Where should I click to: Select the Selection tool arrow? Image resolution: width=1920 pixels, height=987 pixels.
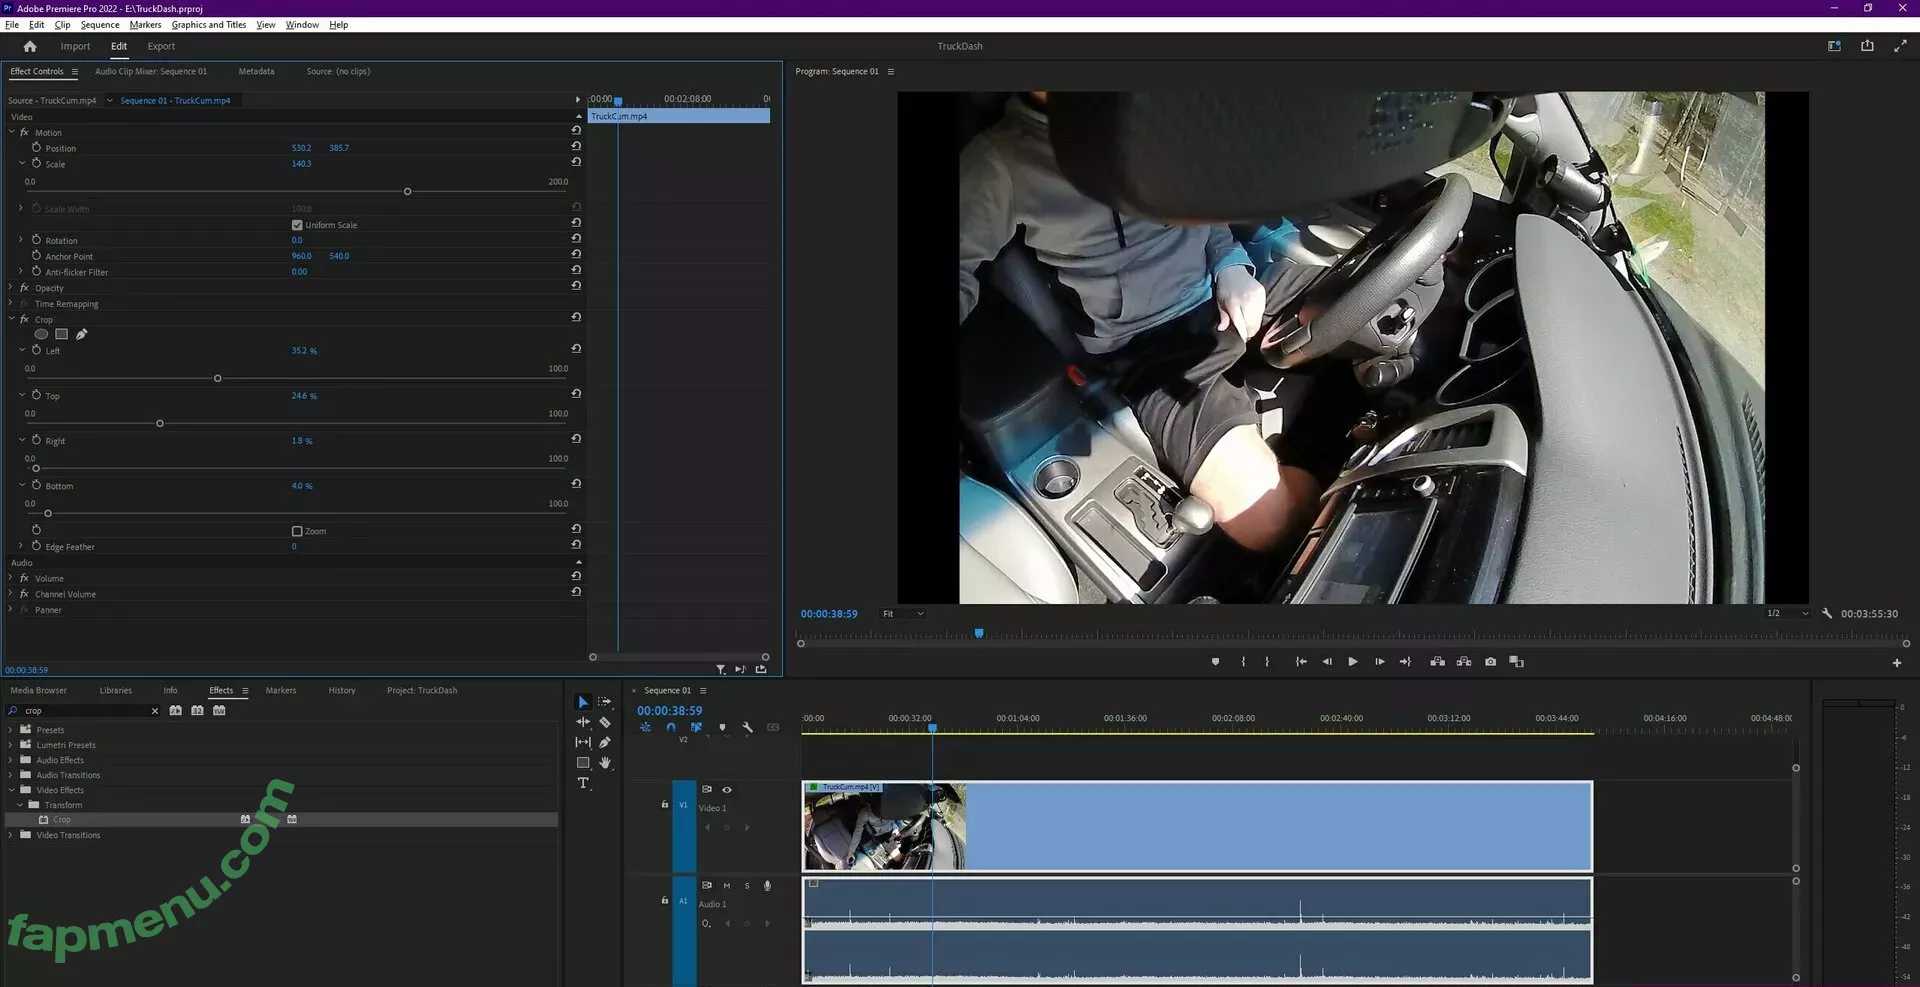coord(583,702)
